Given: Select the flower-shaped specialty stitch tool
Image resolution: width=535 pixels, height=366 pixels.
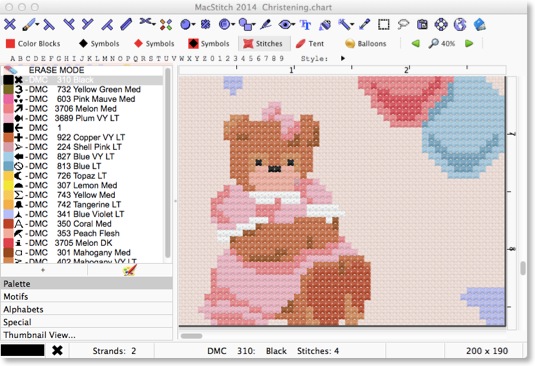Looking at the screenshot, I should pos(205,24).
